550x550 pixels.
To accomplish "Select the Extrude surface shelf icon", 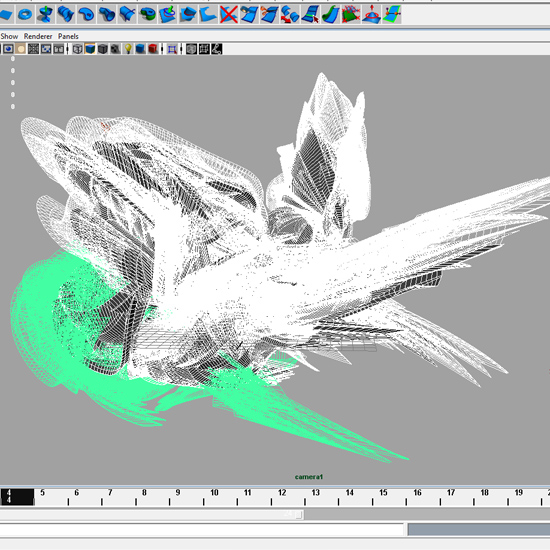I will click(x=107, y=14).
